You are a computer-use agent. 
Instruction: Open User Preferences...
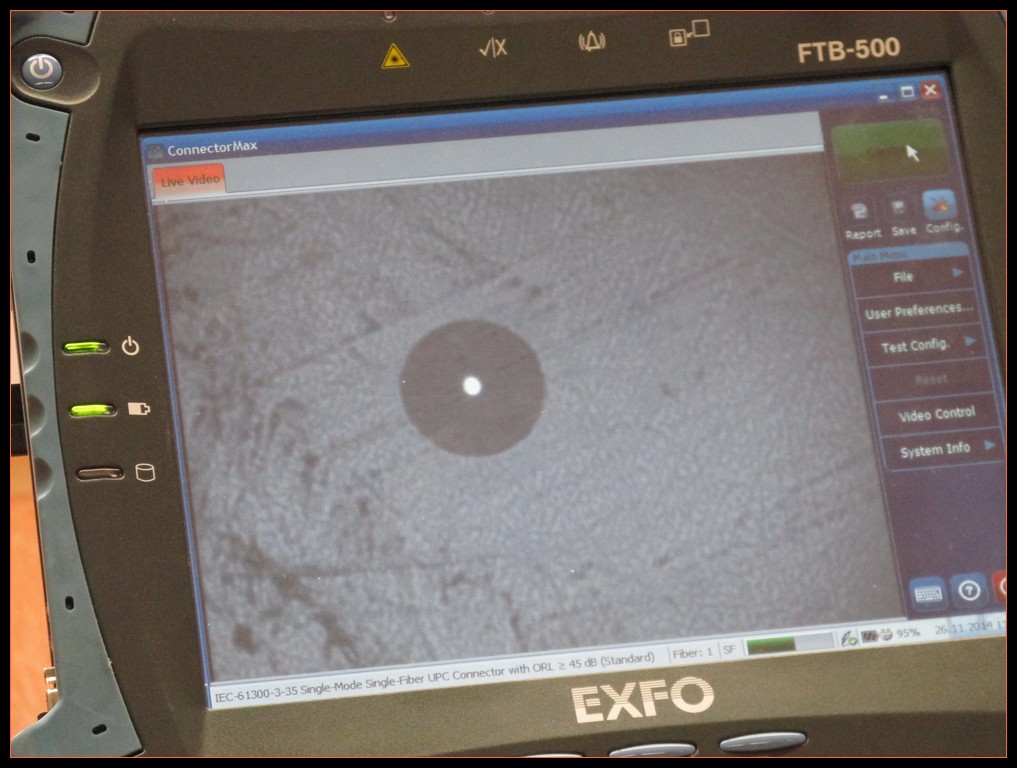(x=918, y=311)
